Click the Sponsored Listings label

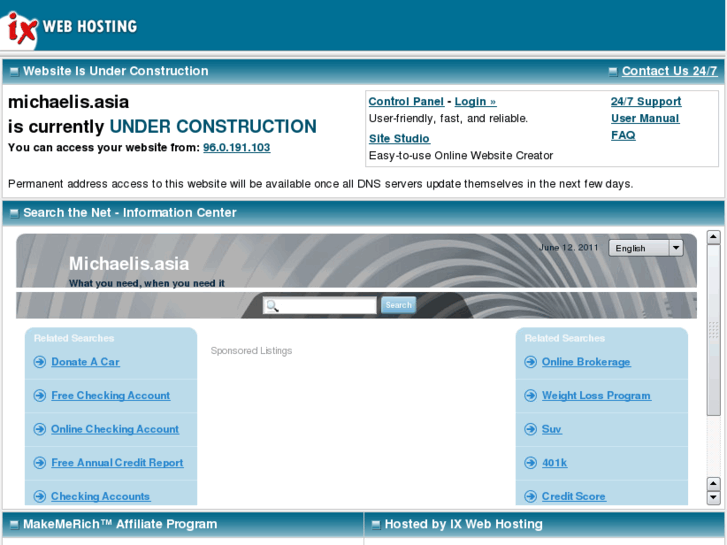coord(251,351)
